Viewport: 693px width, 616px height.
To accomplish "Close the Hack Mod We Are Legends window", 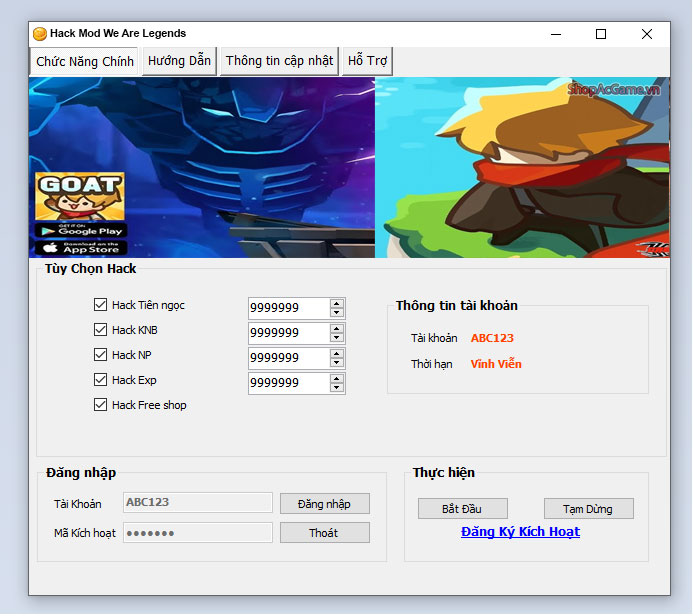I will point(647,34).
